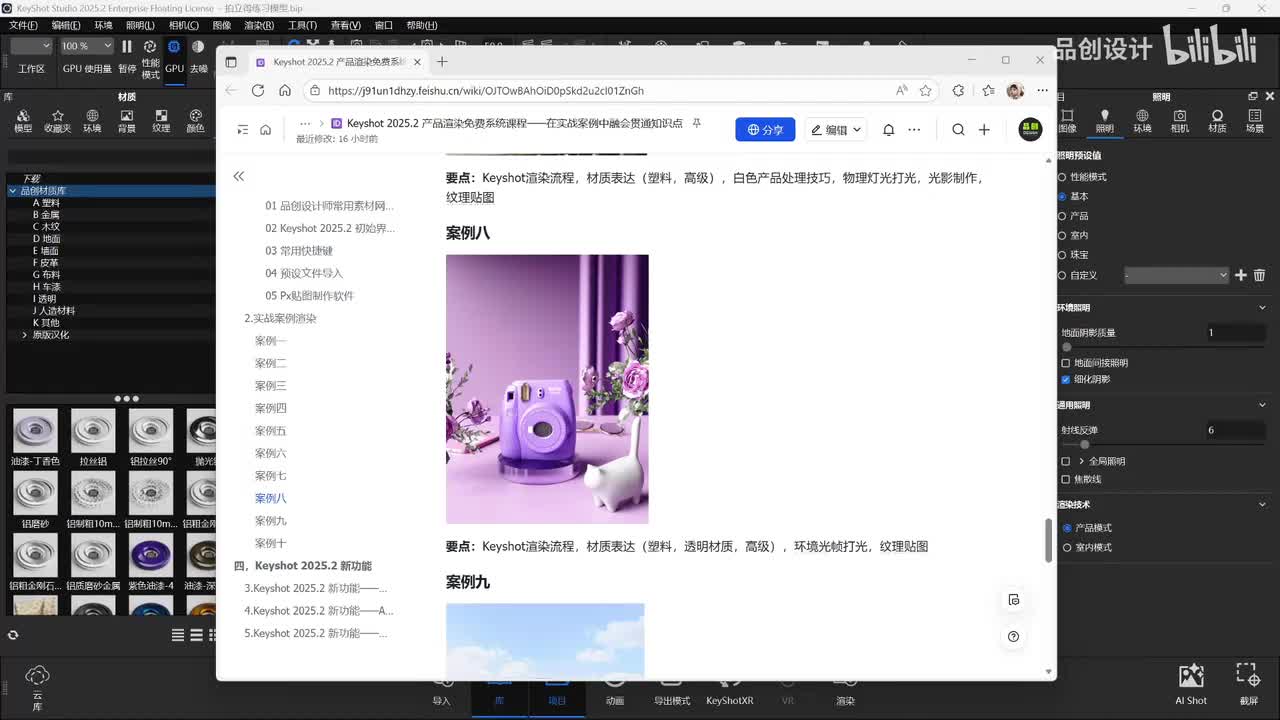Image resolution: width=1280 pixels, height=720 pixels.
Task: Adjust the 地面阴影质量 slider
Action: 1066,347
